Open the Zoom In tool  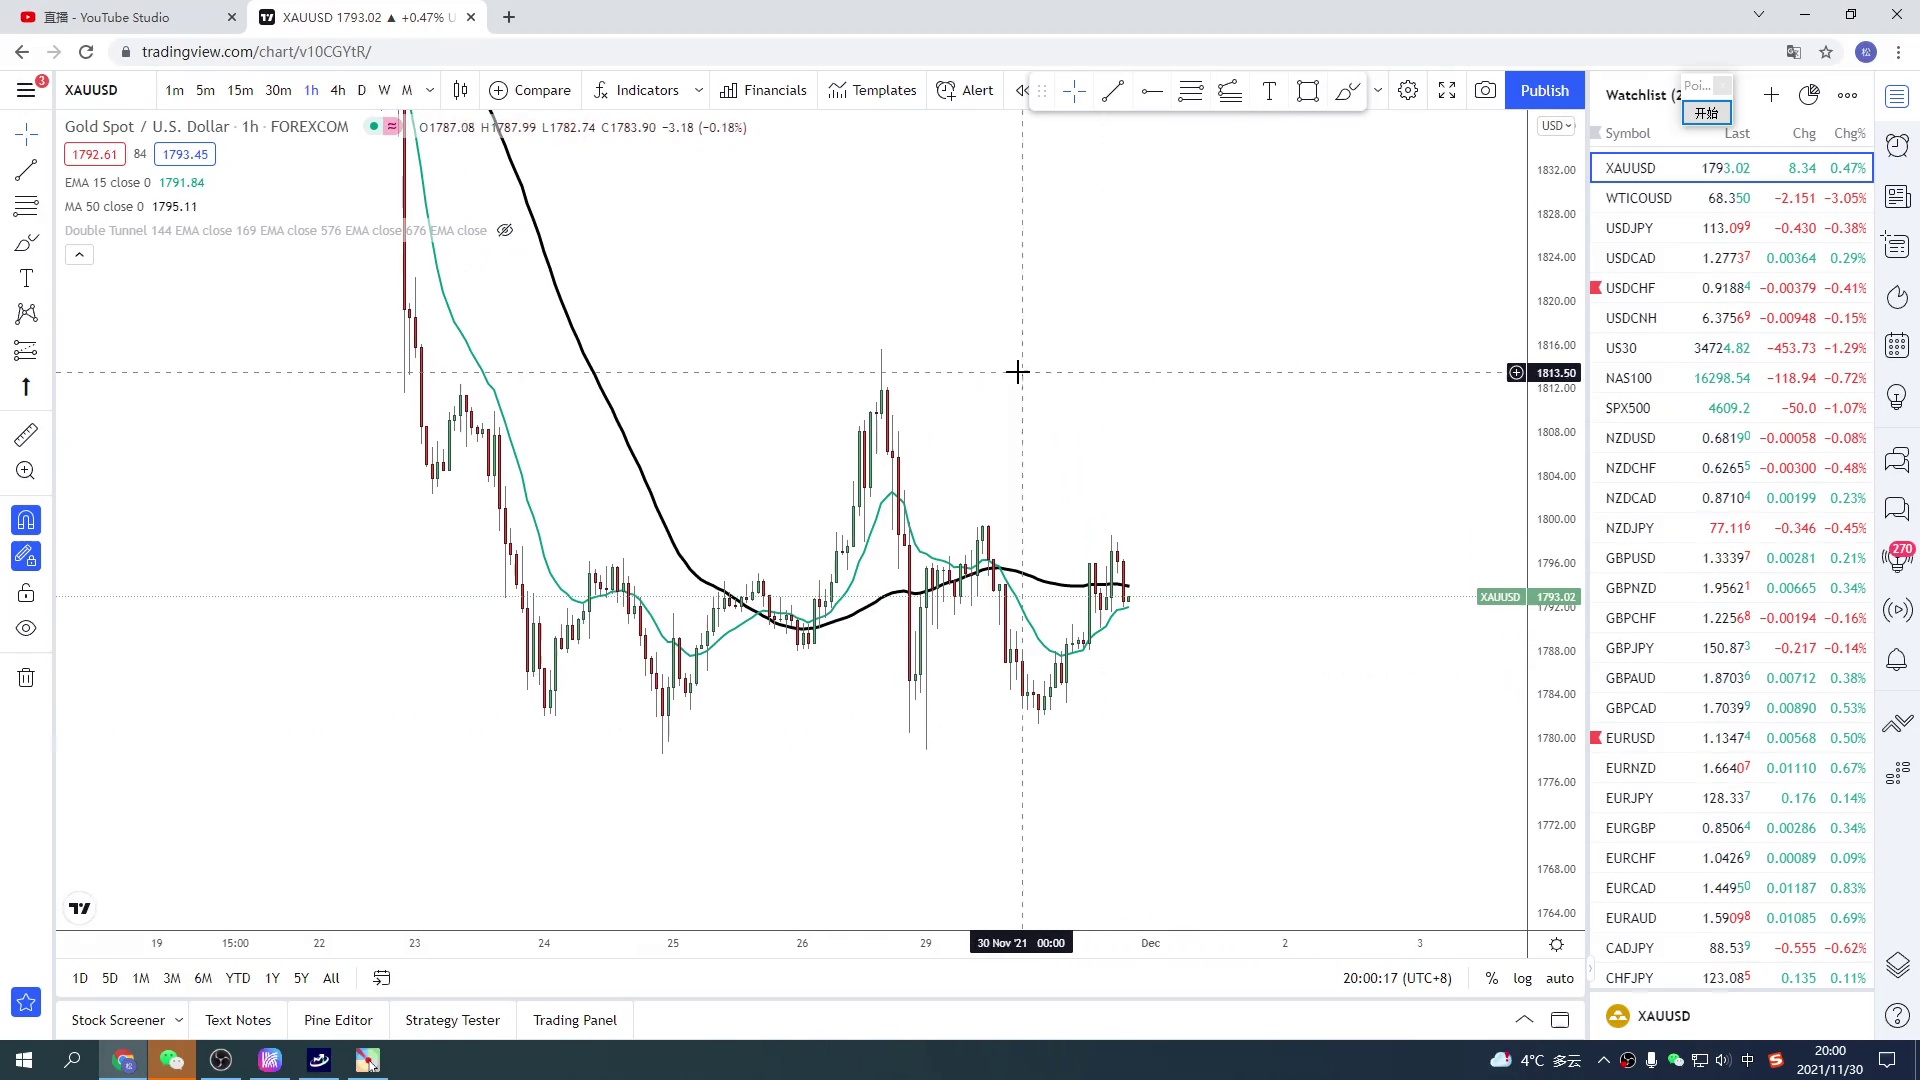point(26,471)
